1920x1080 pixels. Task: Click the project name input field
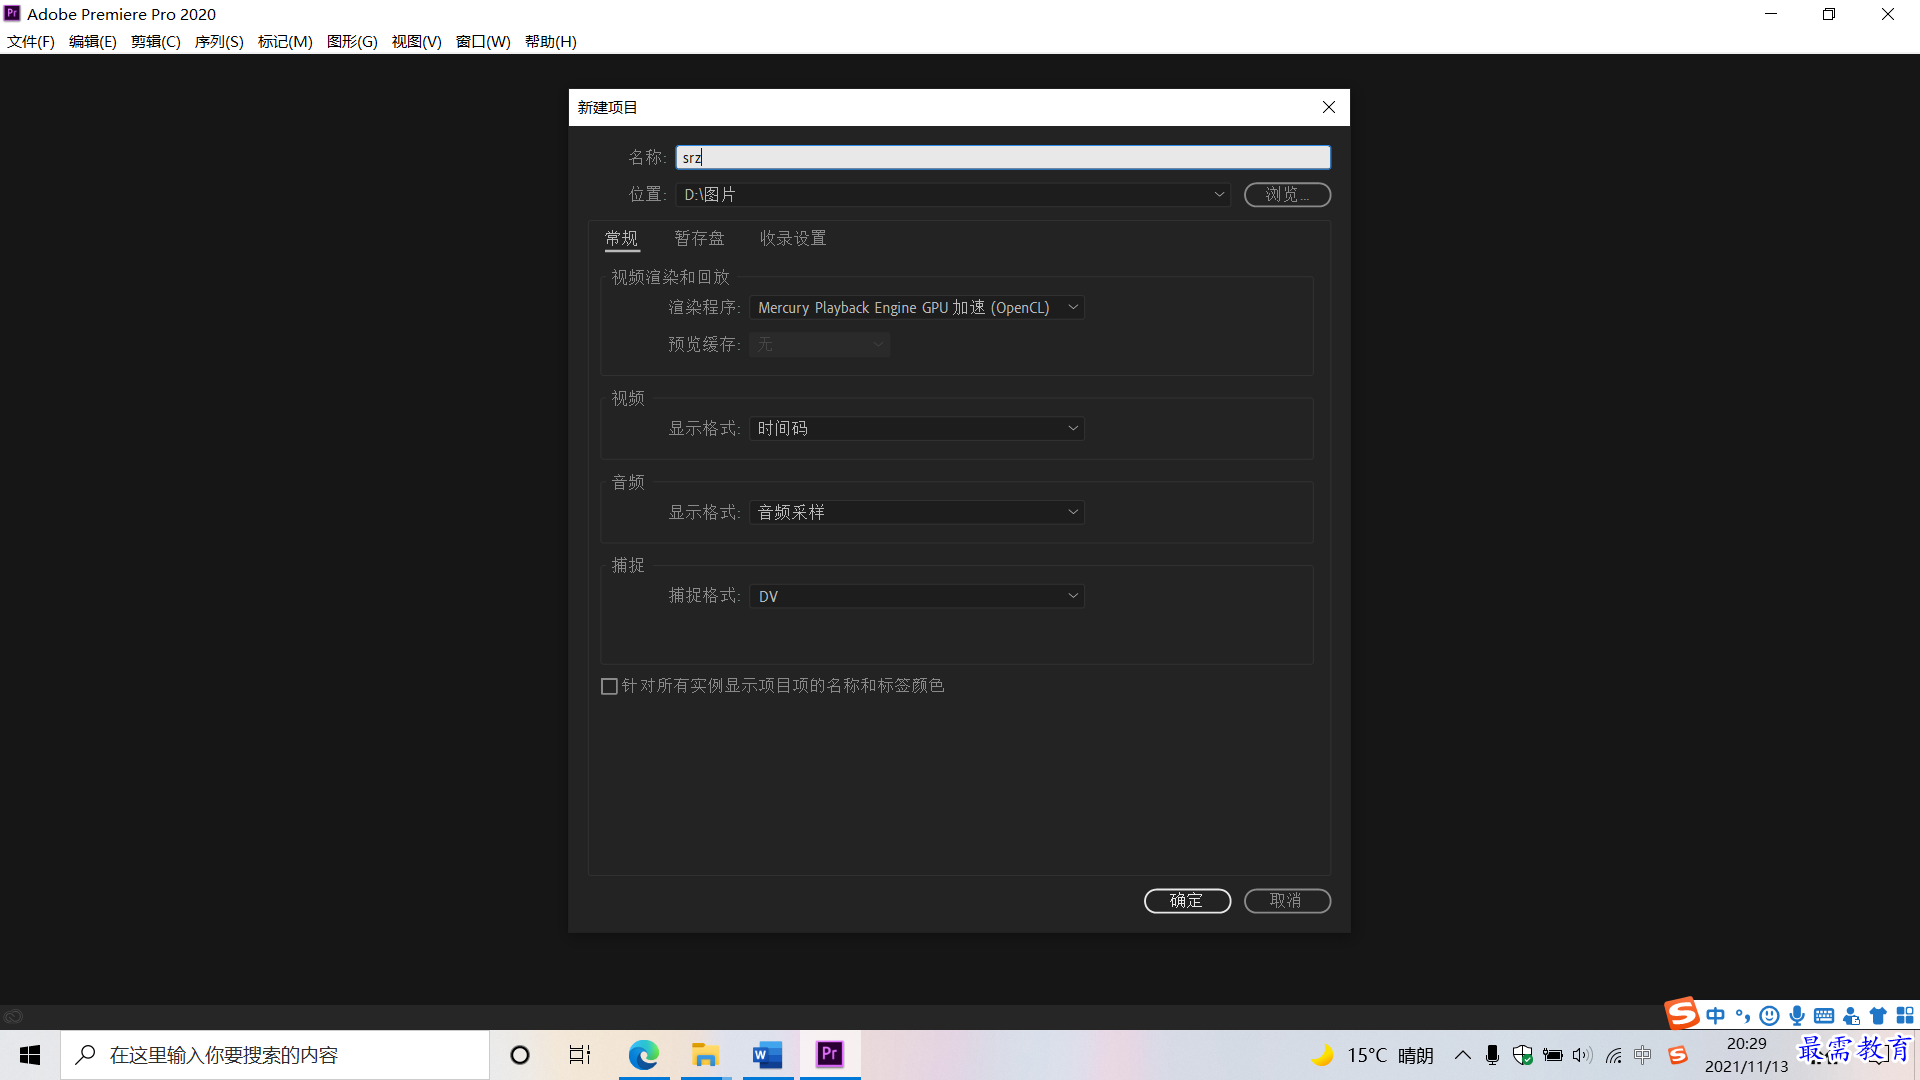[x=1003, y=157]
